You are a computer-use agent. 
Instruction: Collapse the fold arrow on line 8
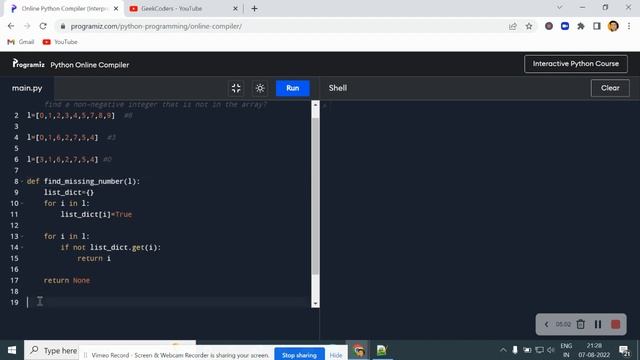point(22,181)
